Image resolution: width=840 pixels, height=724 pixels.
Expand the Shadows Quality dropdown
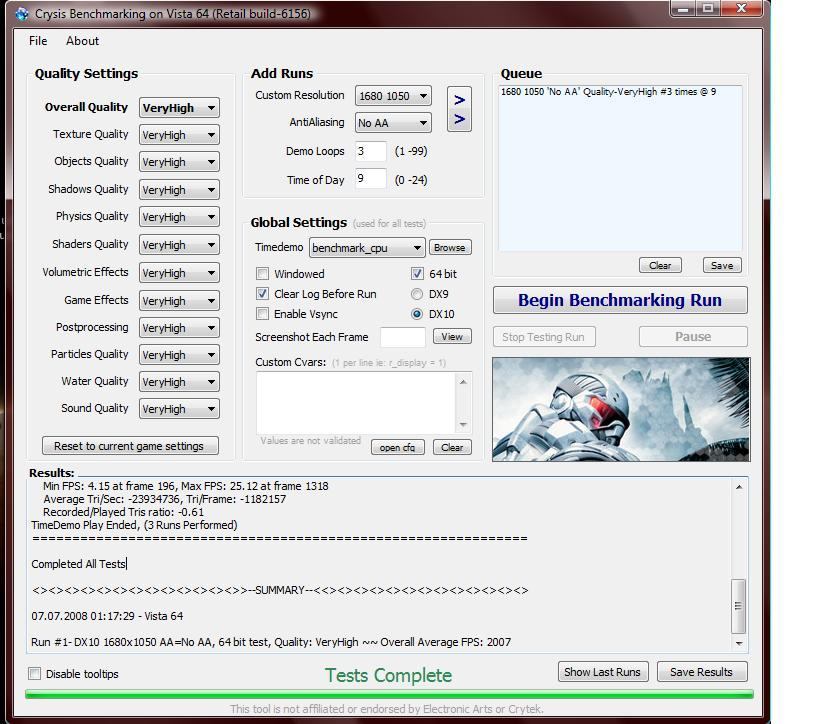(x=179, y=190)
